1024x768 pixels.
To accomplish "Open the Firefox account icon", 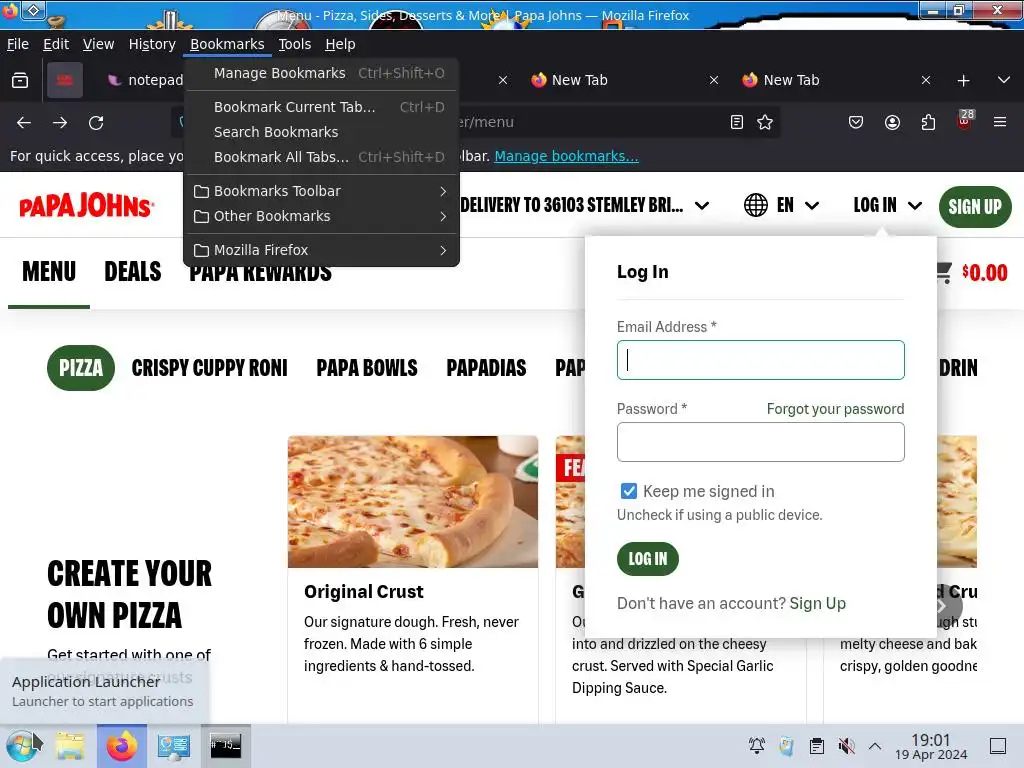I will click(892, 122).
